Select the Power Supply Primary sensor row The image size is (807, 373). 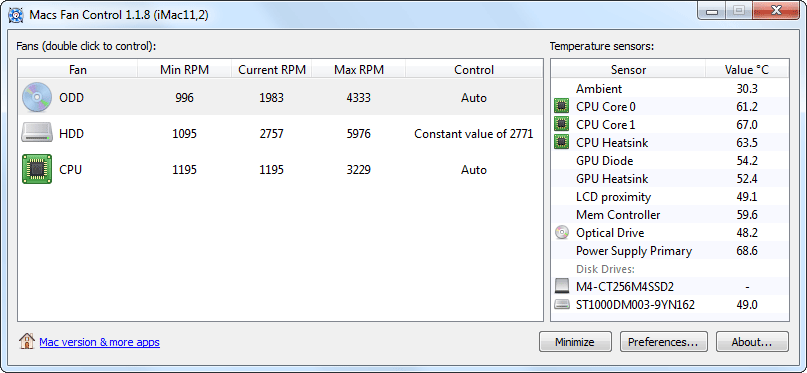(x=670, y=251)
